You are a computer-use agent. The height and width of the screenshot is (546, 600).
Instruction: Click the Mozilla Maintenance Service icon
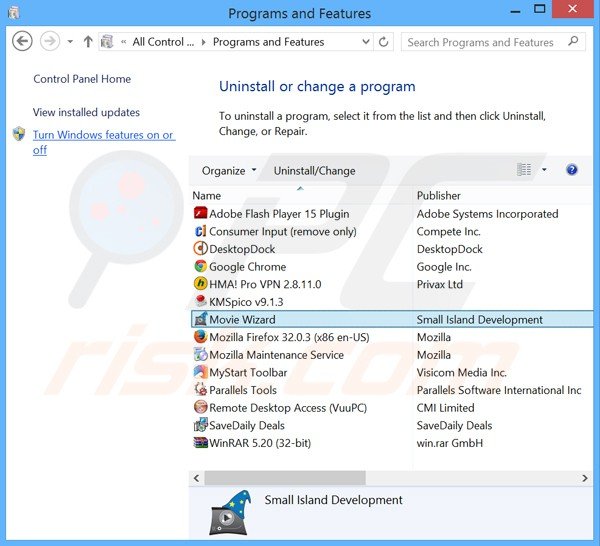click(x=201, y=354)
